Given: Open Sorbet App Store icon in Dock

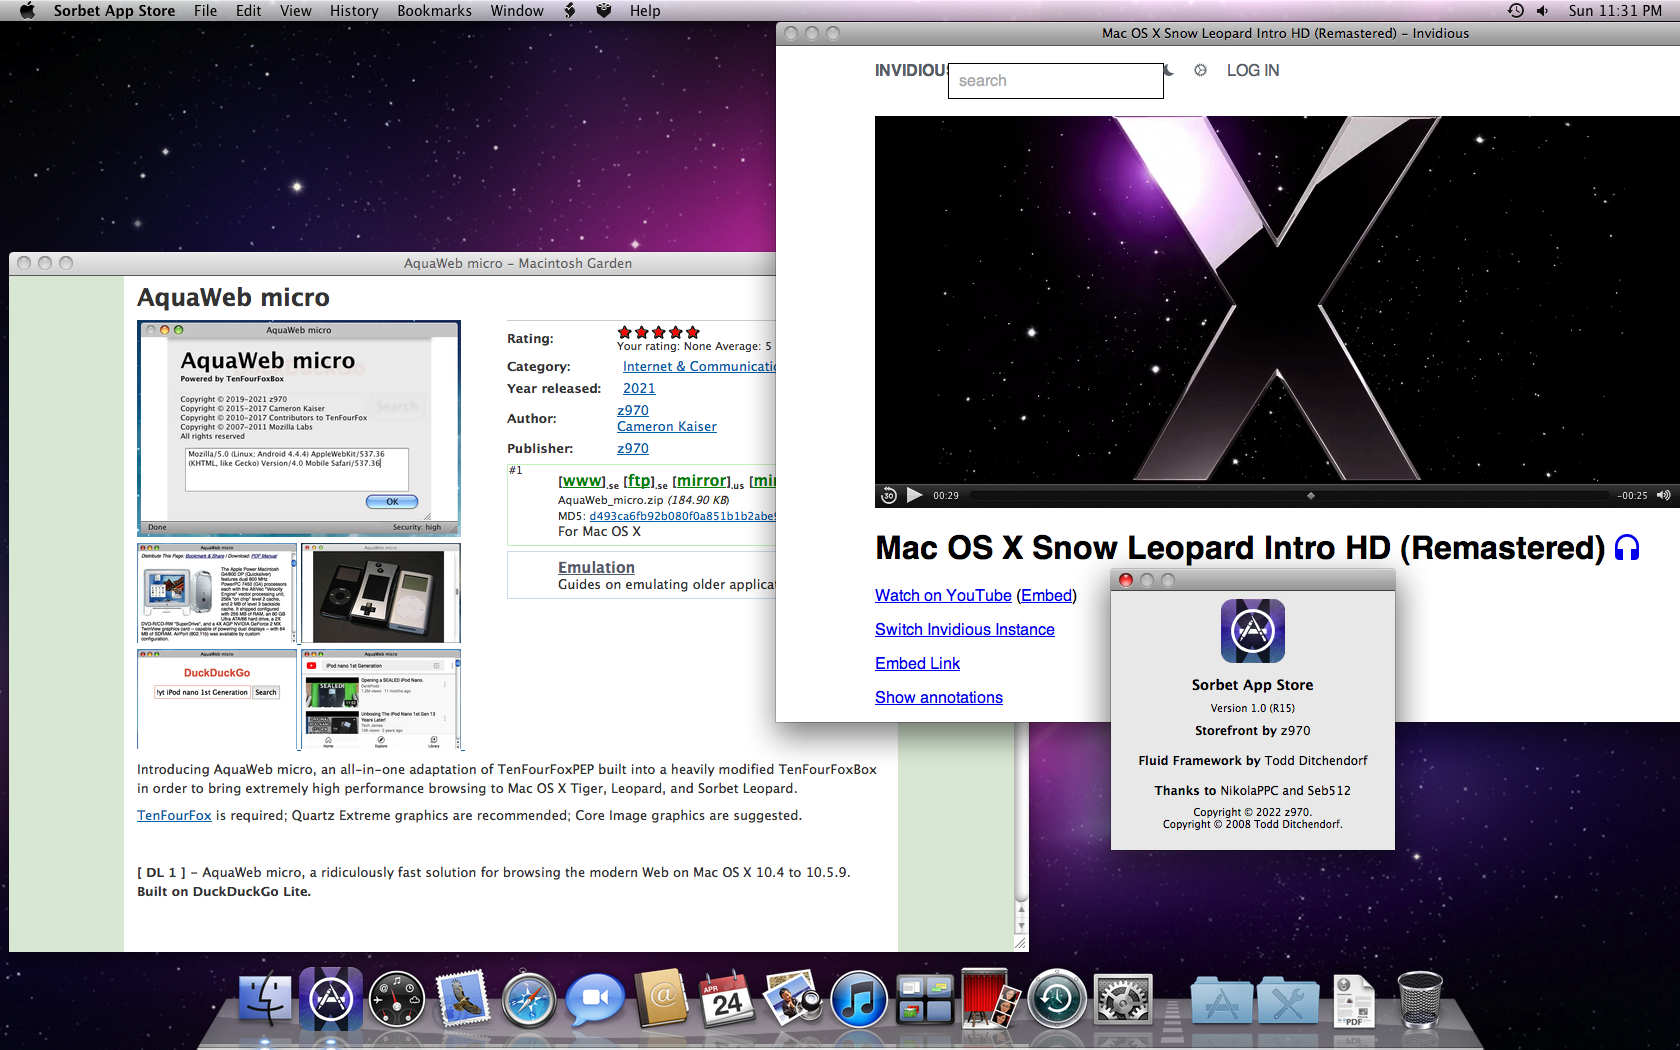Looking at the screenshot, I should 331,999.
